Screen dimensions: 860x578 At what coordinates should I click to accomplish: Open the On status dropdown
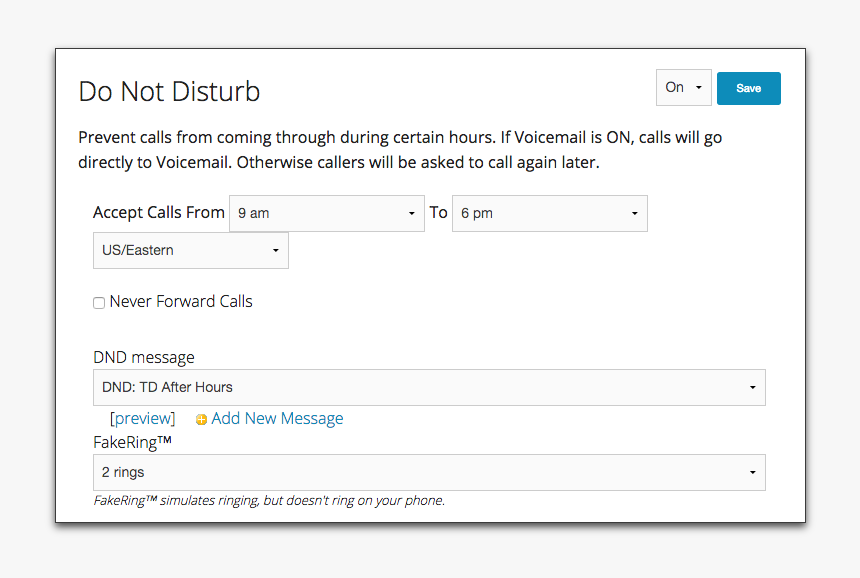pyautogui.click(x=683, y=87)
